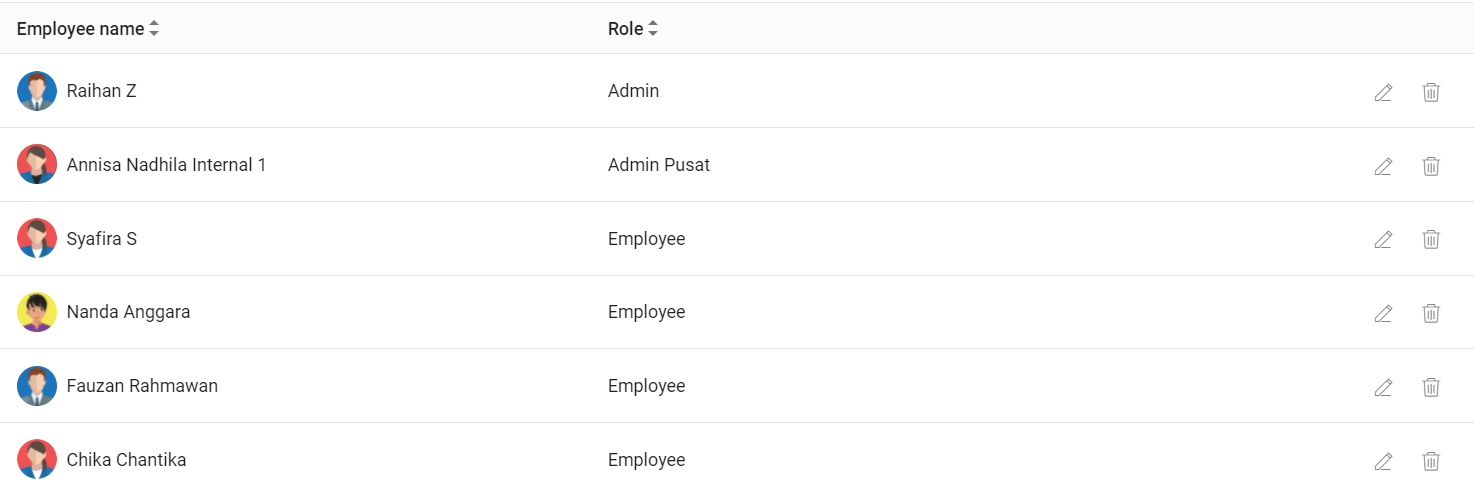
Task: Click edit pencil for Annisa Nadhila Internal 1
Action: click(x=1383, y=166)
